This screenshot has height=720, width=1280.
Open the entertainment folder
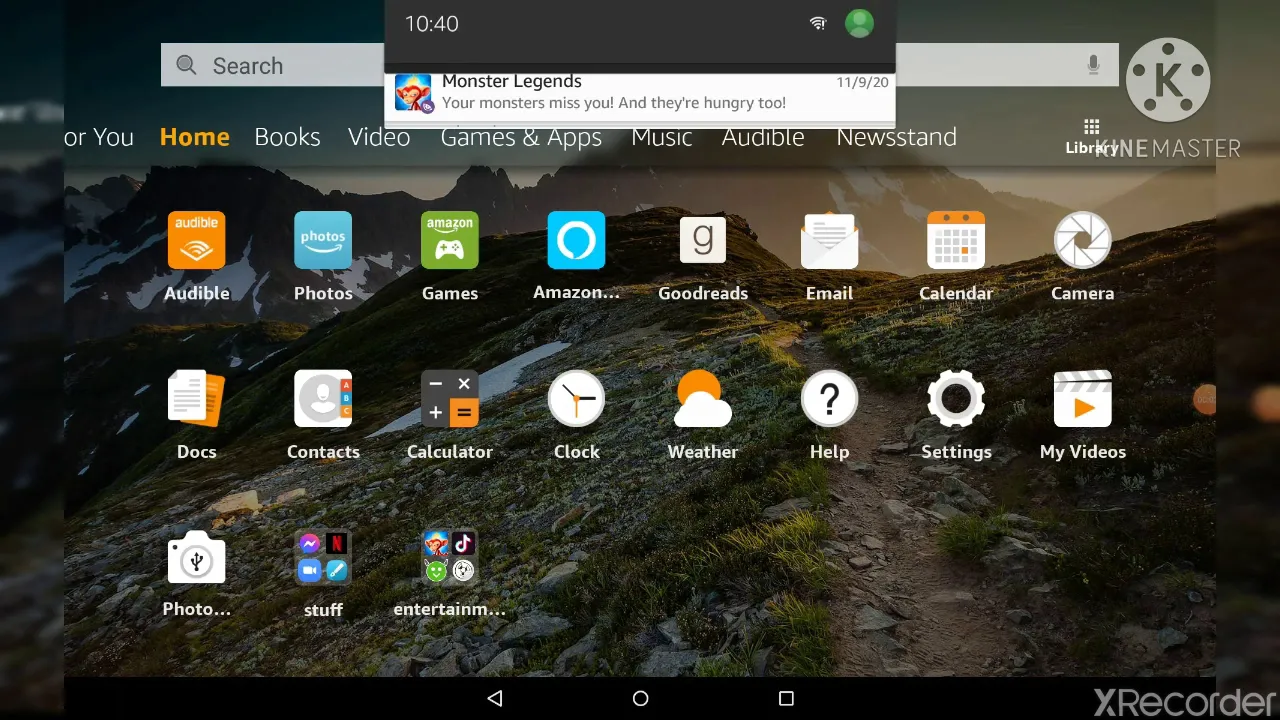coord(450,557)
